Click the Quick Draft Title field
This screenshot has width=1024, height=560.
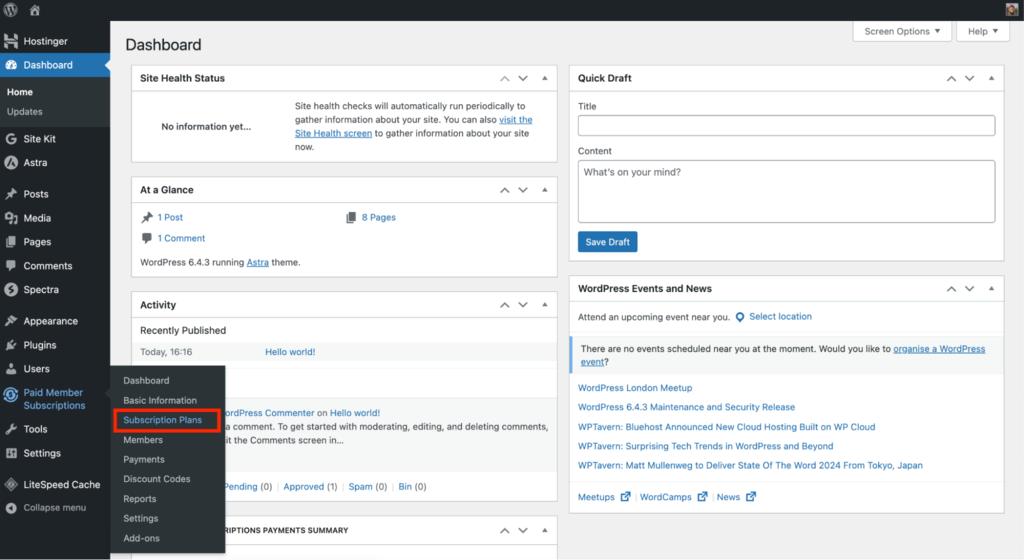(786, 125)
